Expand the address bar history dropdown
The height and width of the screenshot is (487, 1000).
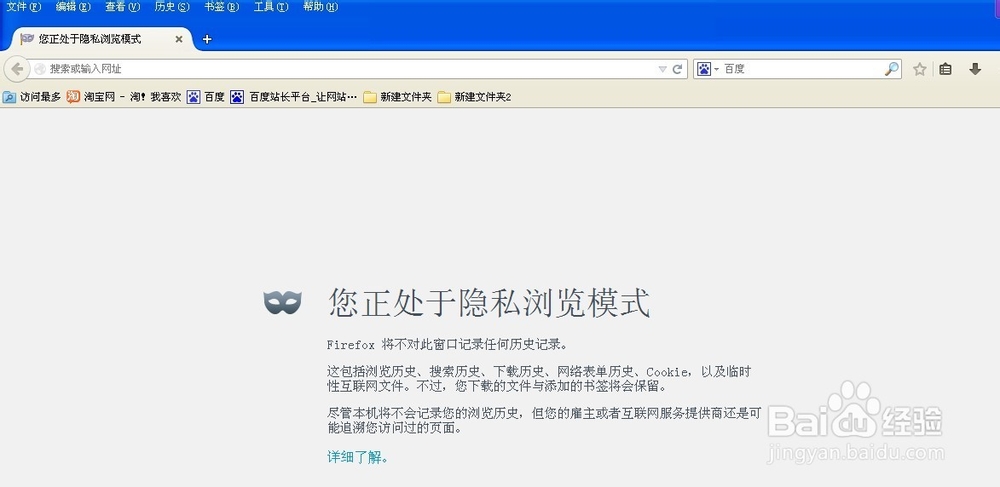click(663, 69)
